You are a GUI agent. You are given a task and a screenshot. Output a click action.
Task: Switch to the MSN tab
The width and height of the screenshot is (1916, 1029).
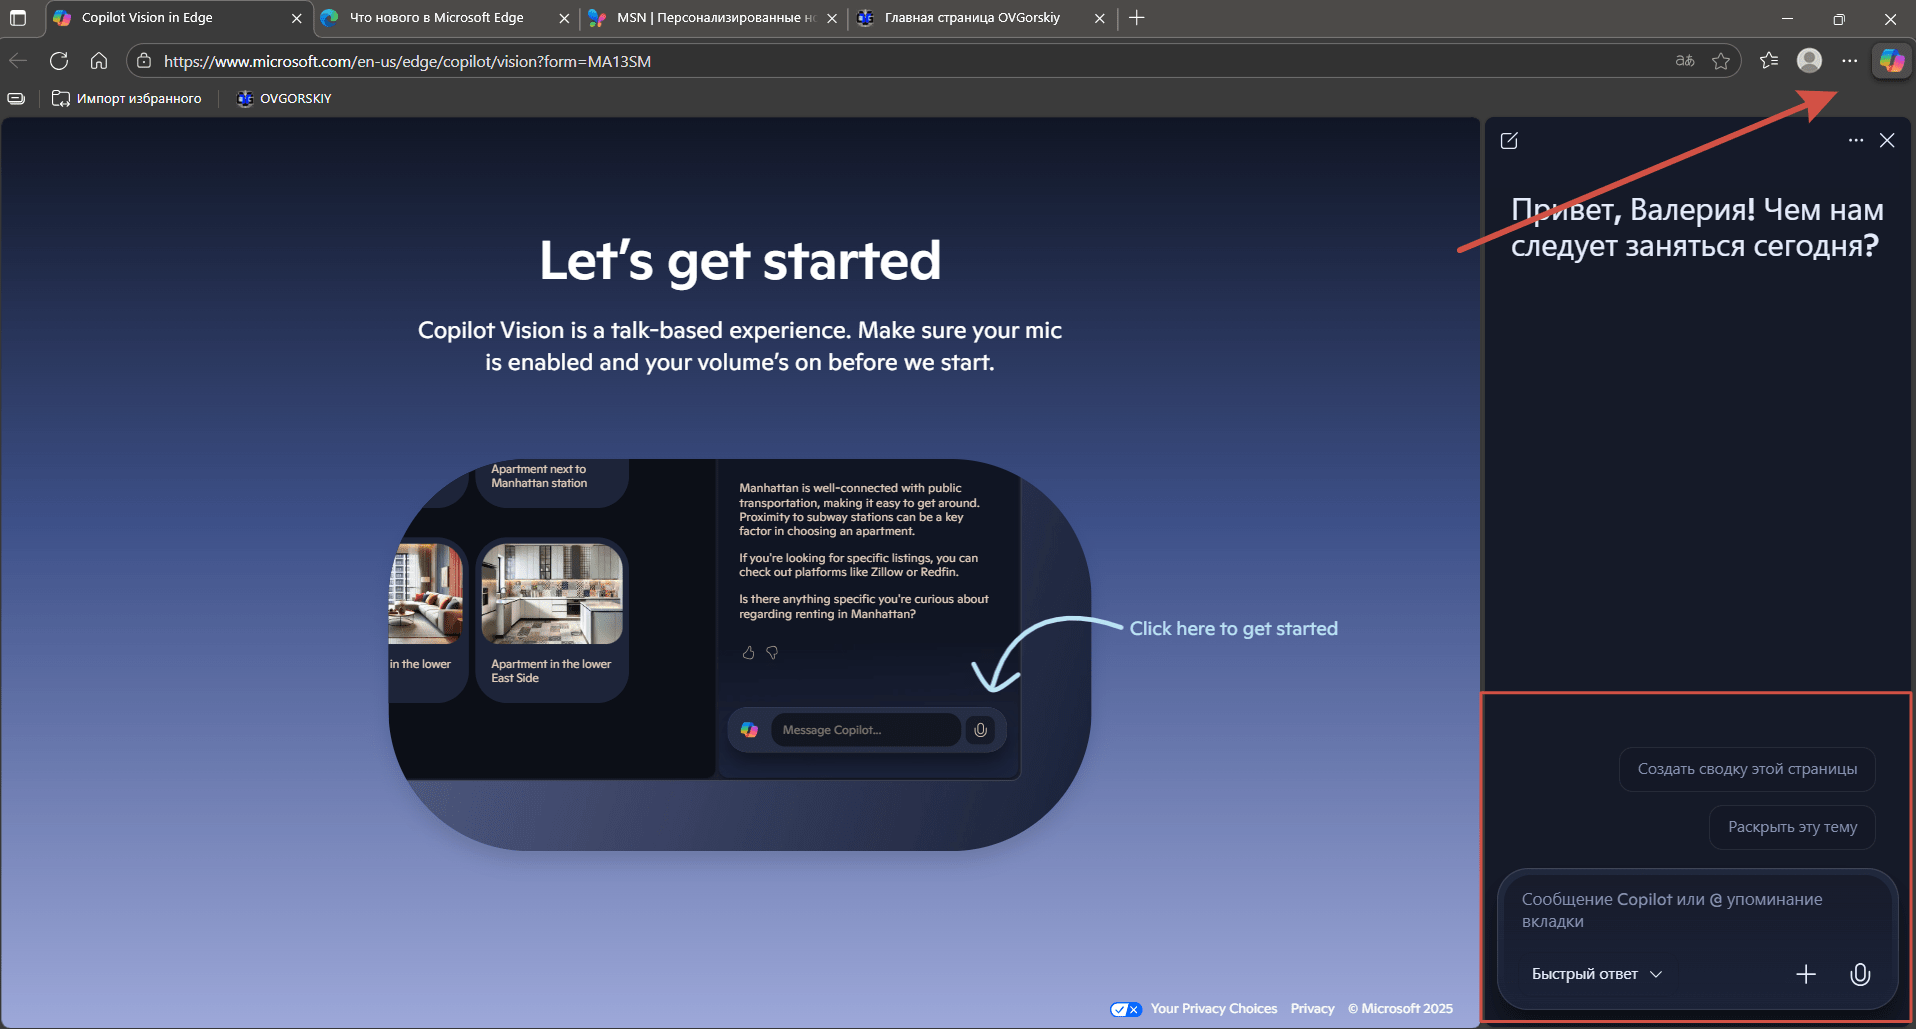click(713, 18)
